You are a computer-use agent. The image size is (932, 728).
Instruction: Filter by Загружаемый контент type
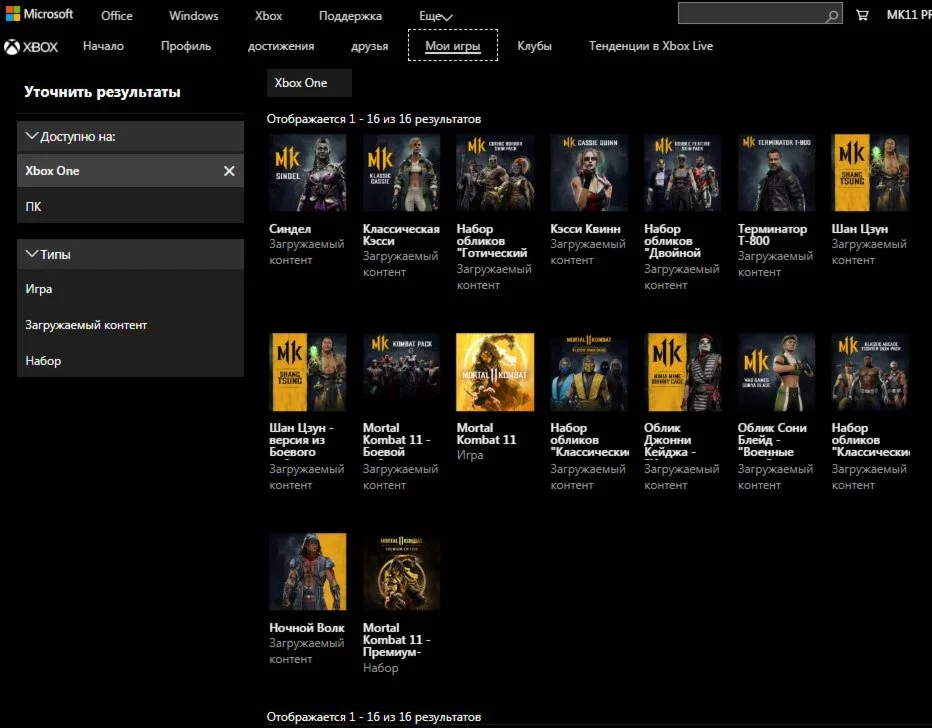point(86,325)
